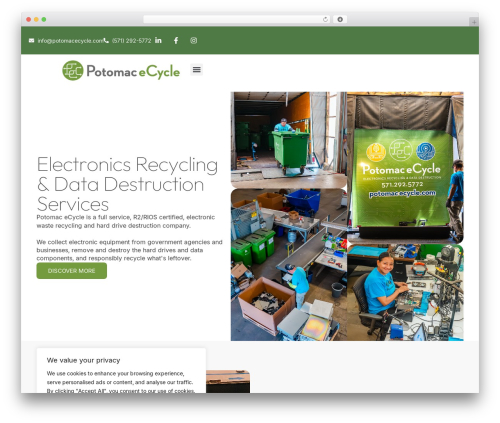Open the Facebook page icon

tap(176, 41)
